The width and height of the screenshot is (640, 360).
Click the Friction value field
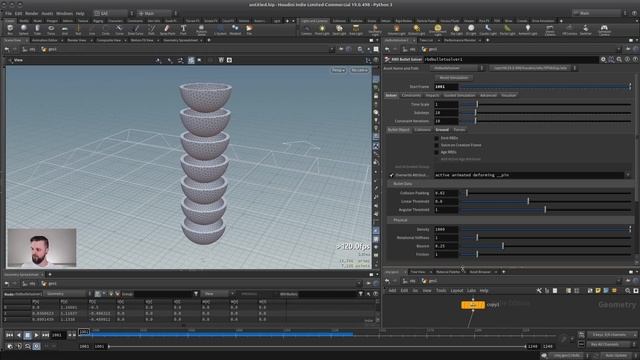pos(446,255)
